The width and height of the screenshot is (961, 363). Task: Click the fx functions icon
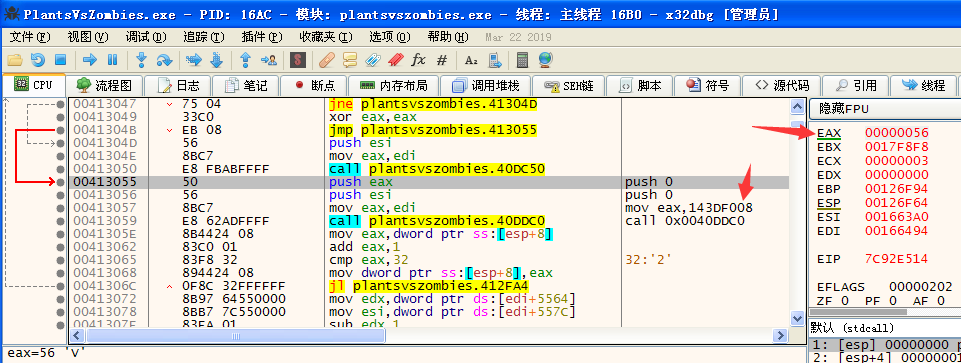click(418, 59)
